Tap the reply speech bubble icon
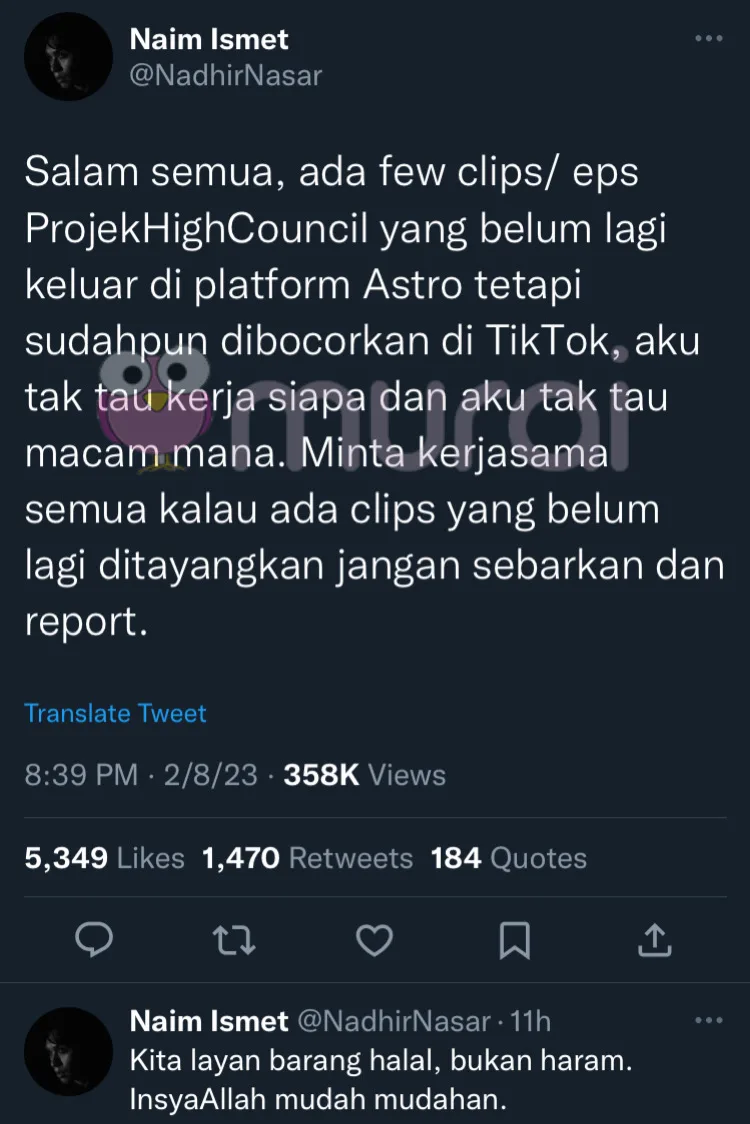The height and width of the screenshot is (1124, 750). [x=94, y=940]
